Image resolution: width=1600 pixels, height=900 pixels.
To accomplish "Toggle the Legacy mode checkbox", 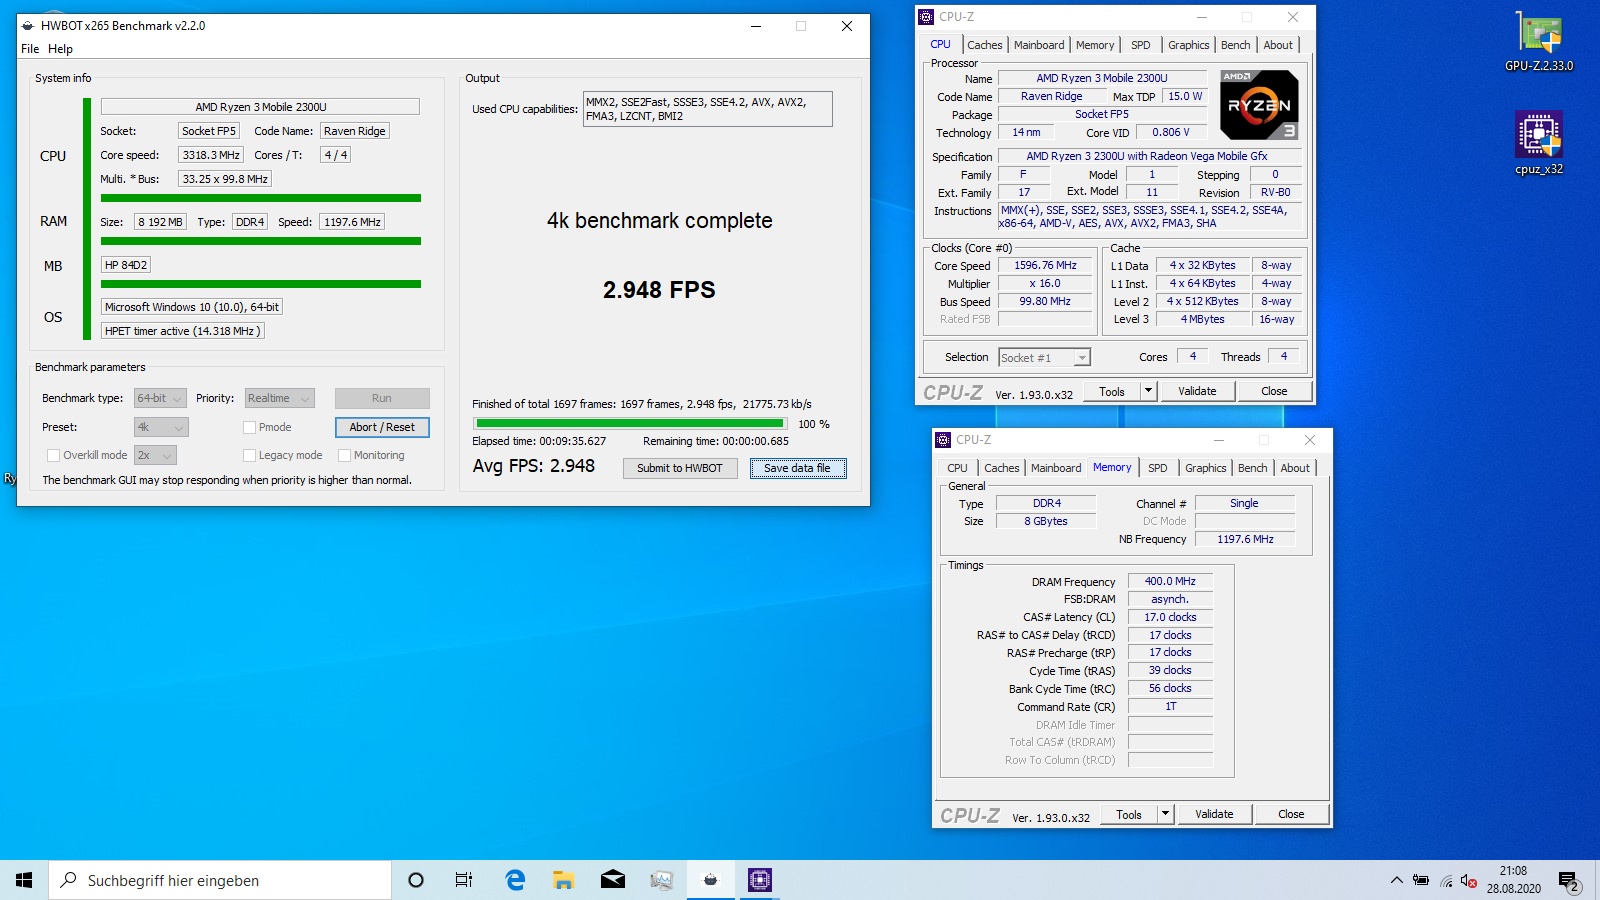I will pyautogui.click(x=250, y=455).
